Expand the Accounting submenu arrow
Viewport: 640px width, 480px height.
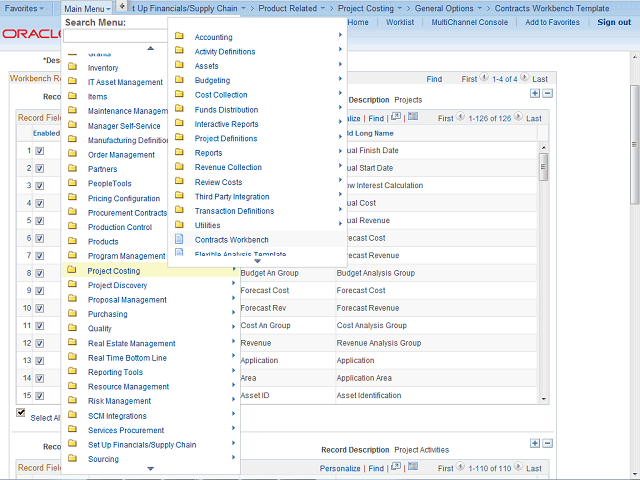tap(340, 35)
